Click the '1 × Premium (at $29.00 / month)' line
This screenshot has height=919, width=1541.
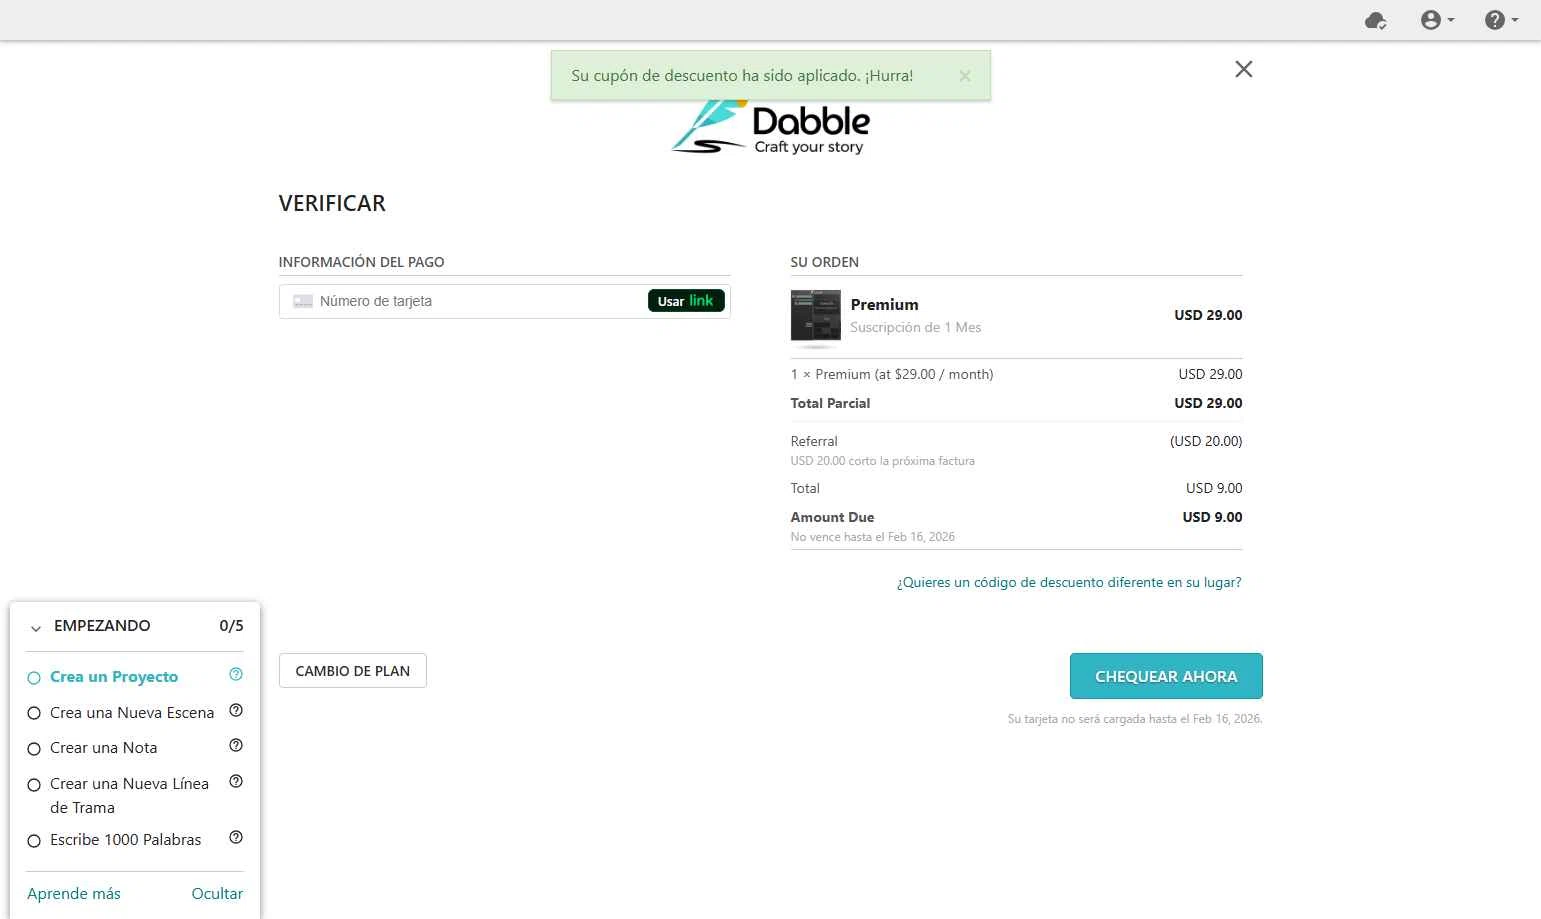pyautogui.click(x=892, y=374)
